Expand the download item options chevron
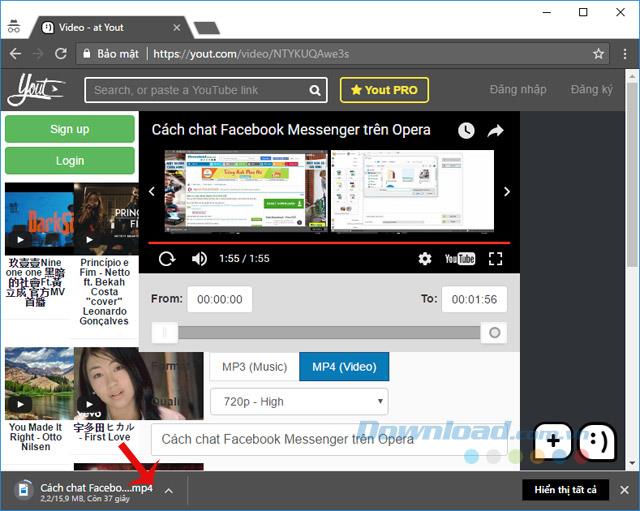This screenshot has width=640, height=511. tap(169, 491)
